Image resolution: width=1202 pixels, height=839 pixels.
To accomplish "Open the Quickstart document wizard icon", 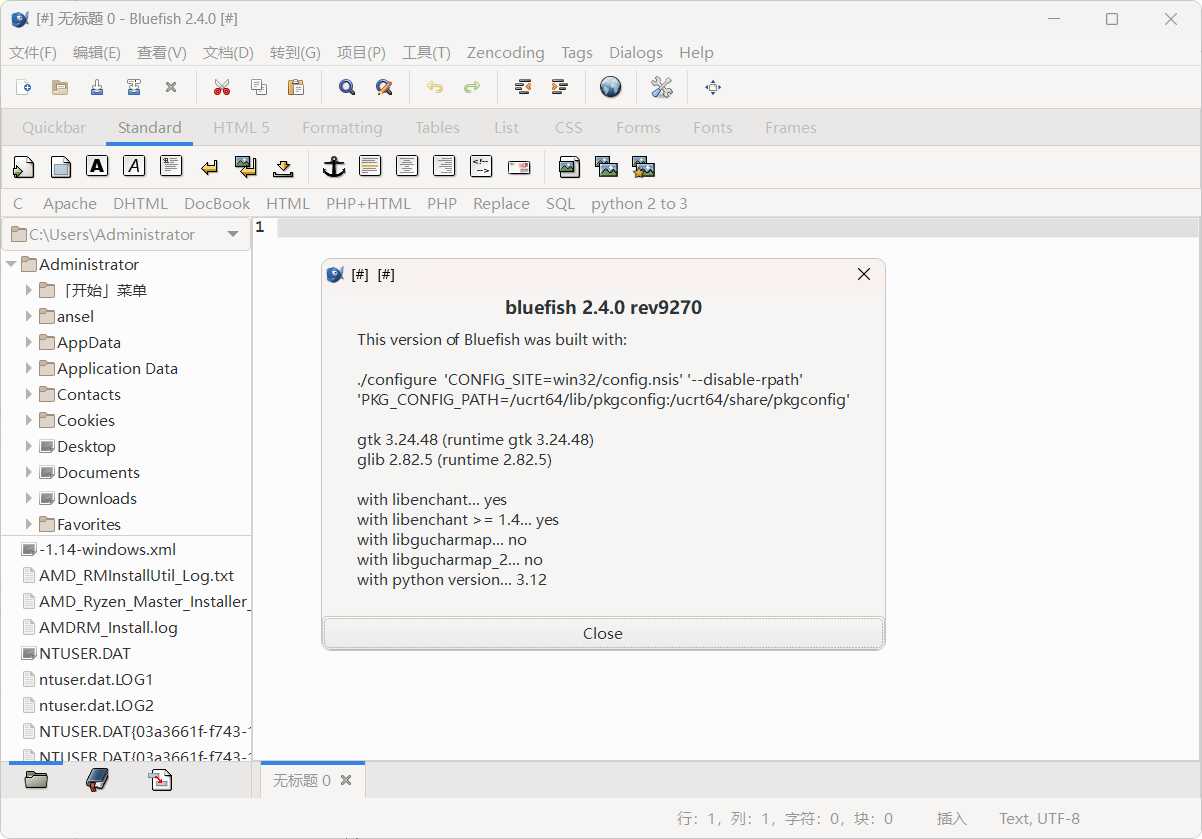I will click(x=23, y=166).
